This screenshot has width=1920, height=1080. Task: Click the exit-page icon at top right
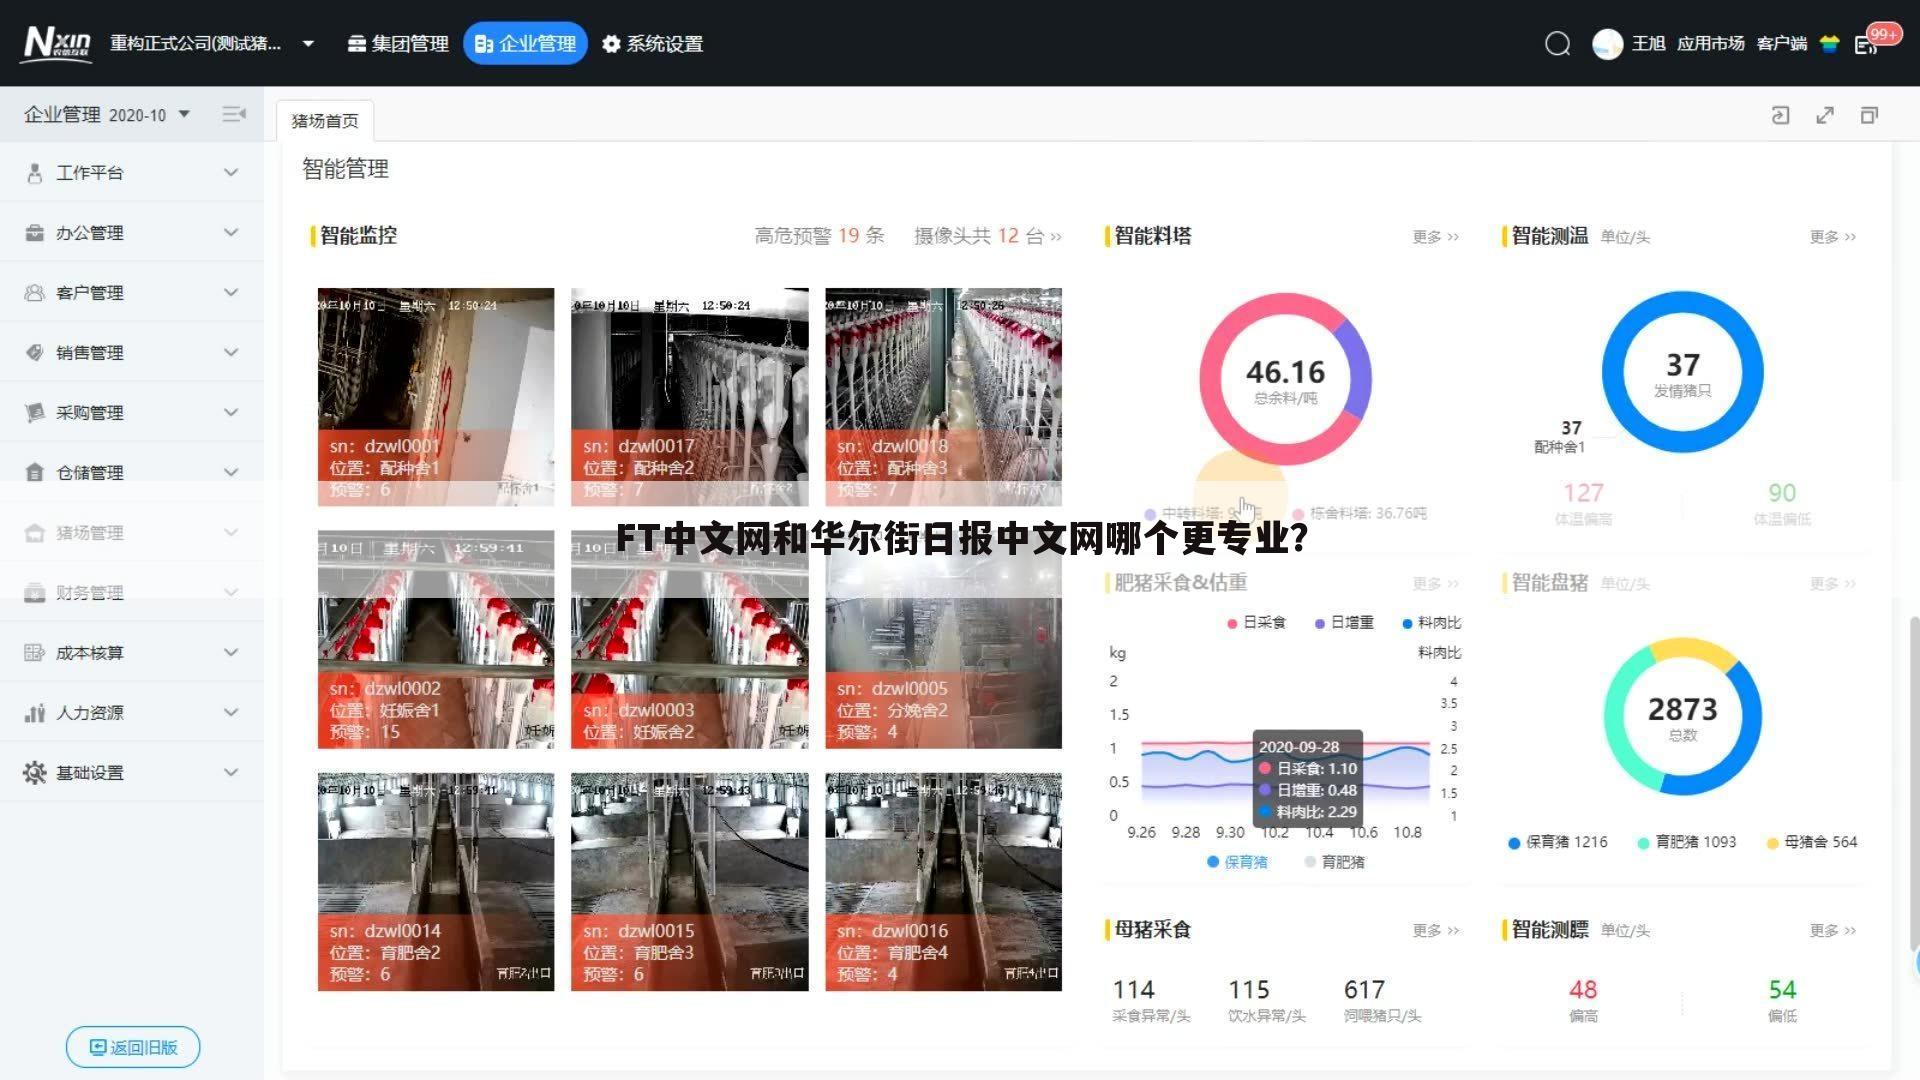pos(1780,115)
